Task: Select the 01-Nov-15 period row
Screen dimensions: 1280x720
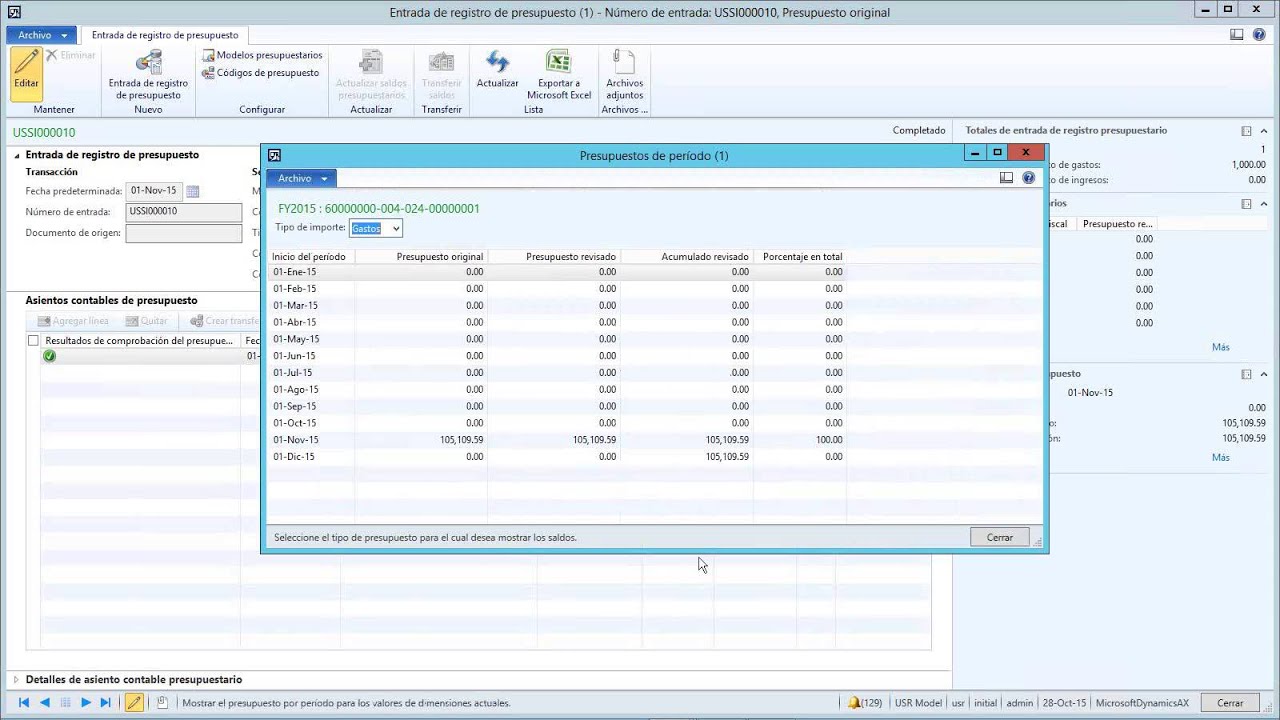Action: (557, 440)
